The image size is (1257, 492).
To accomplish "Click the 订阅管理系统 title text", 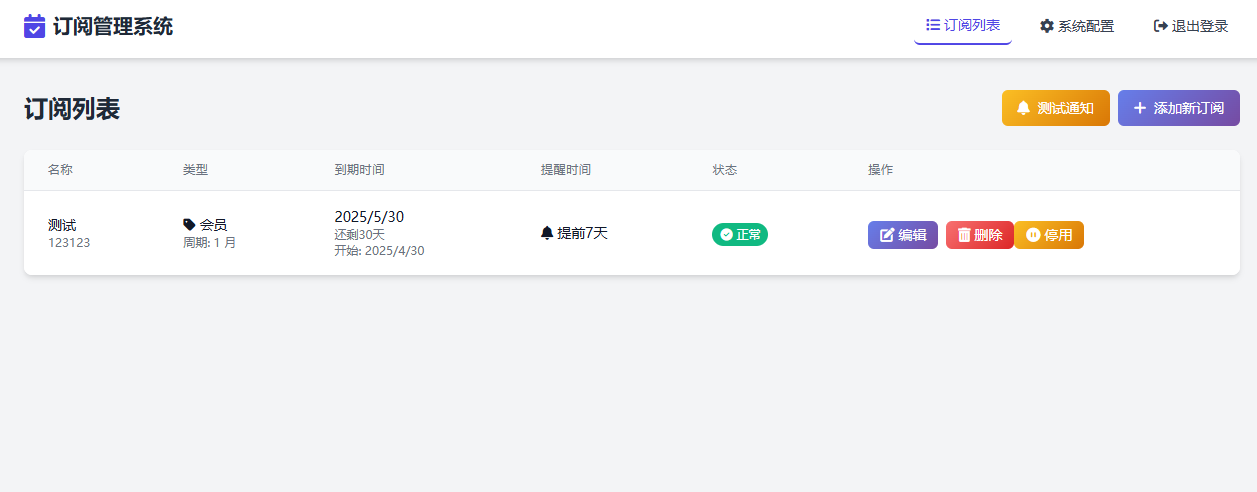I will pos(113,27).
